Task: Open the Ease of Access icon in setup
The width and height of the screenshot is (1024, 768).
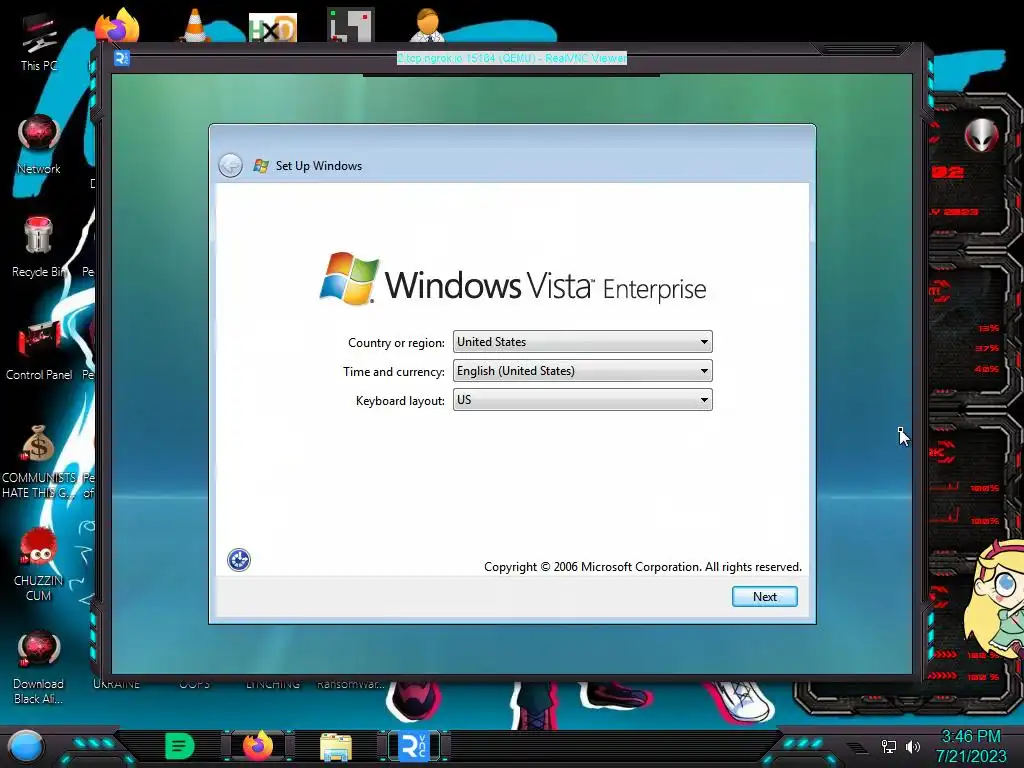Action: [239, 560]
